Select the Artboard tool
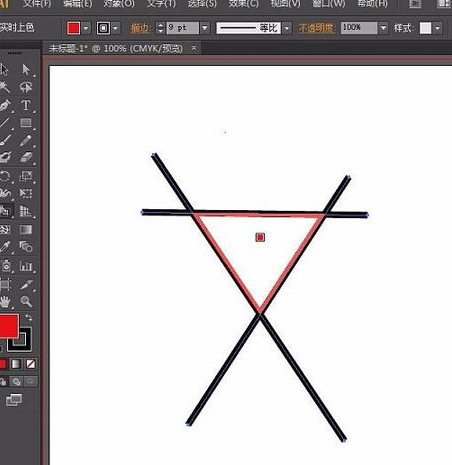The image size is (452, 465). pyautogui.click(x=4, y=284)
